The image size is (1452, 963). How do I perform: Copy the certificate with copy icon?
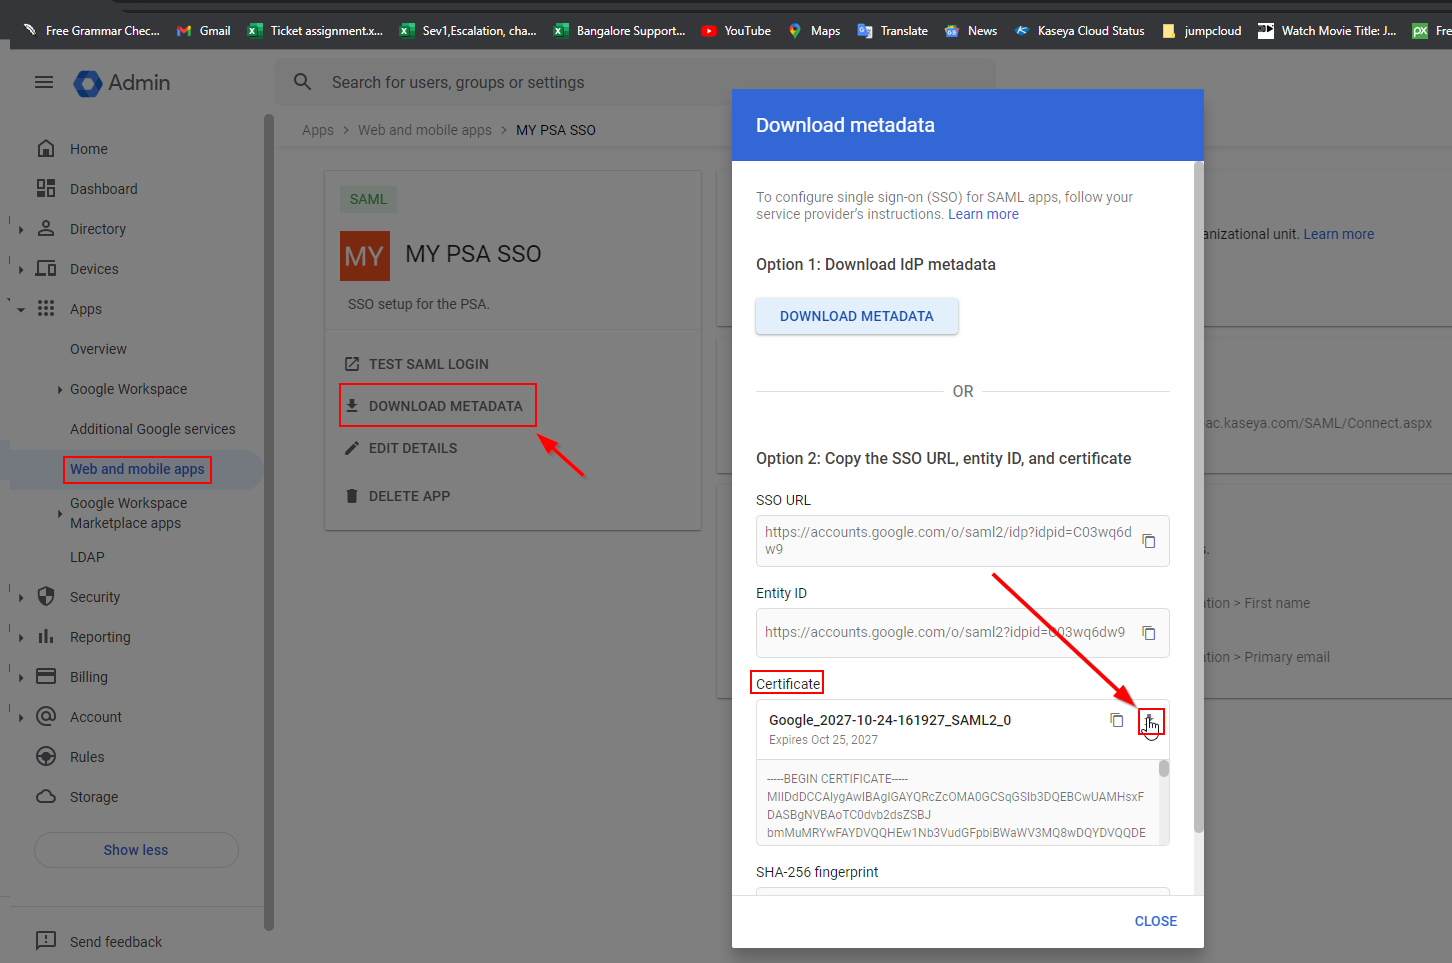pyautogui.click(x=1117, y=720)
